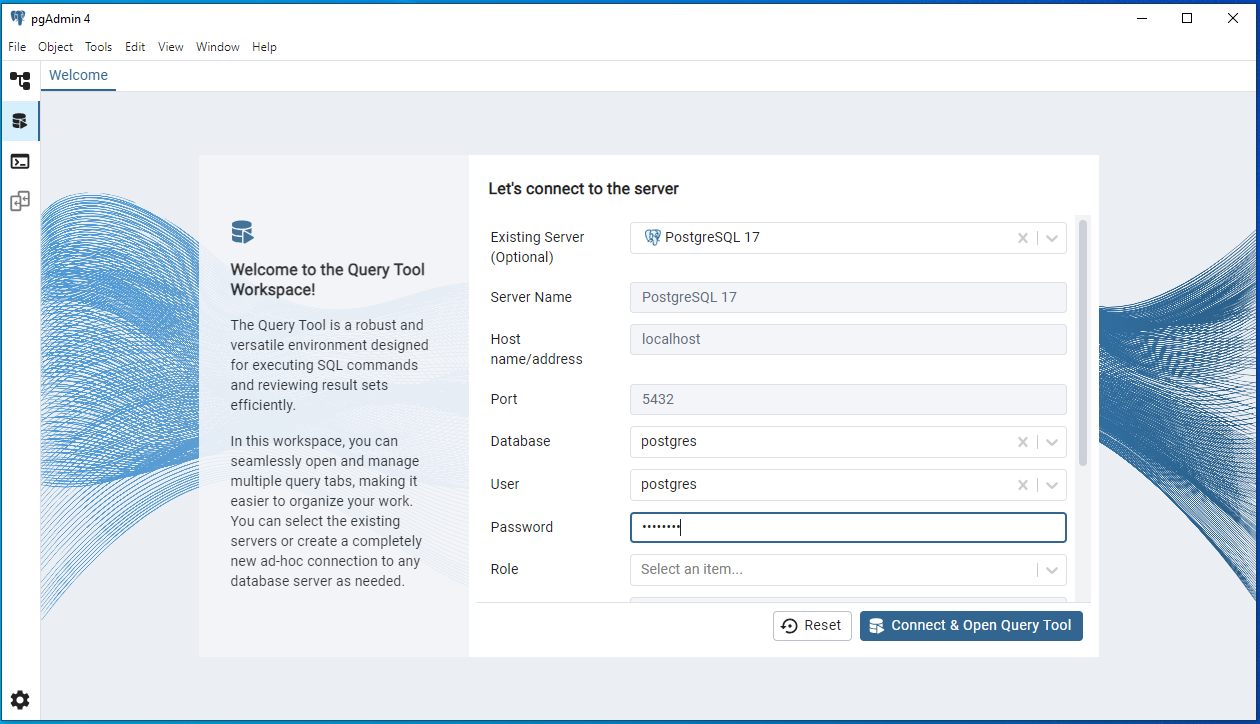Open the settings gear in sidebar

[20, 700]
